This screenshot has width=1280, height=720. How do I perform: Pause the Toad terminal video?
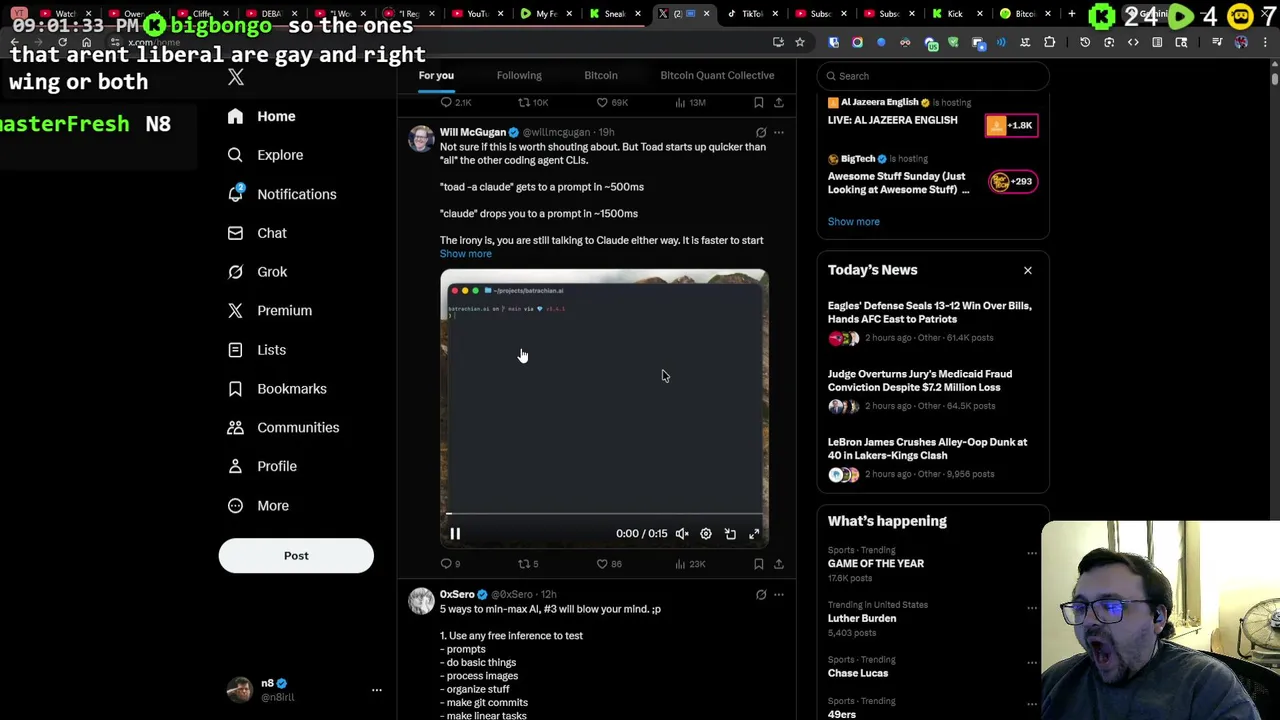pos(455,534)
